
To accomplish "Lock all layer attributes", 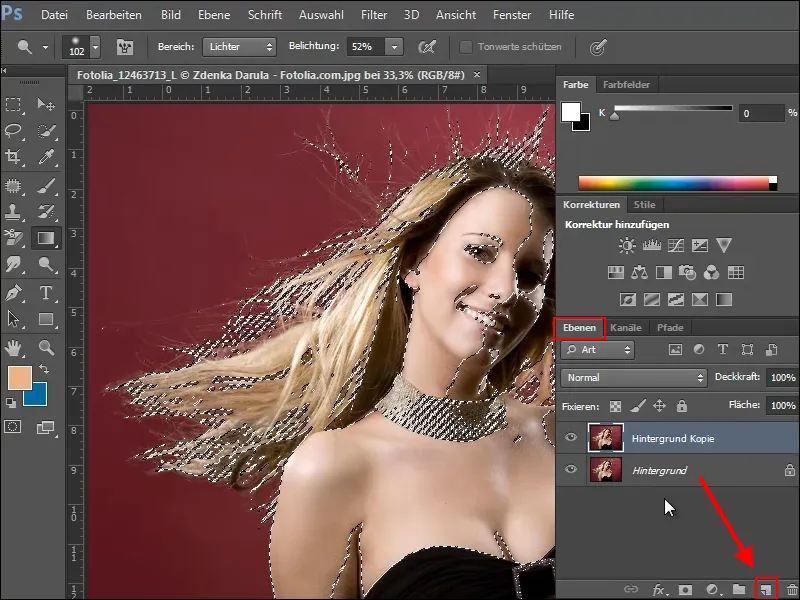I will (x=682, y=406).
